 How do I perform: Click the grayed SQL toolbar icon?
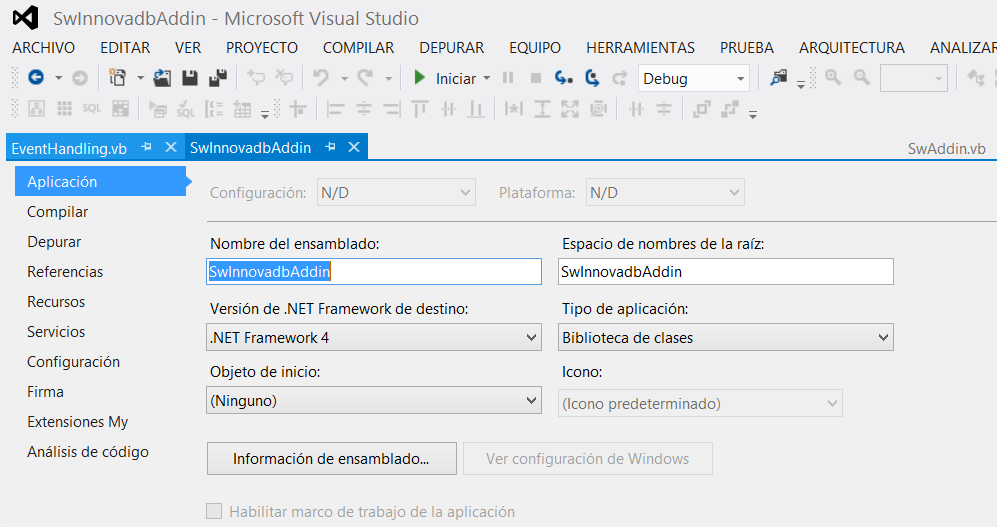pyautogui.click(x=92, y=109)
